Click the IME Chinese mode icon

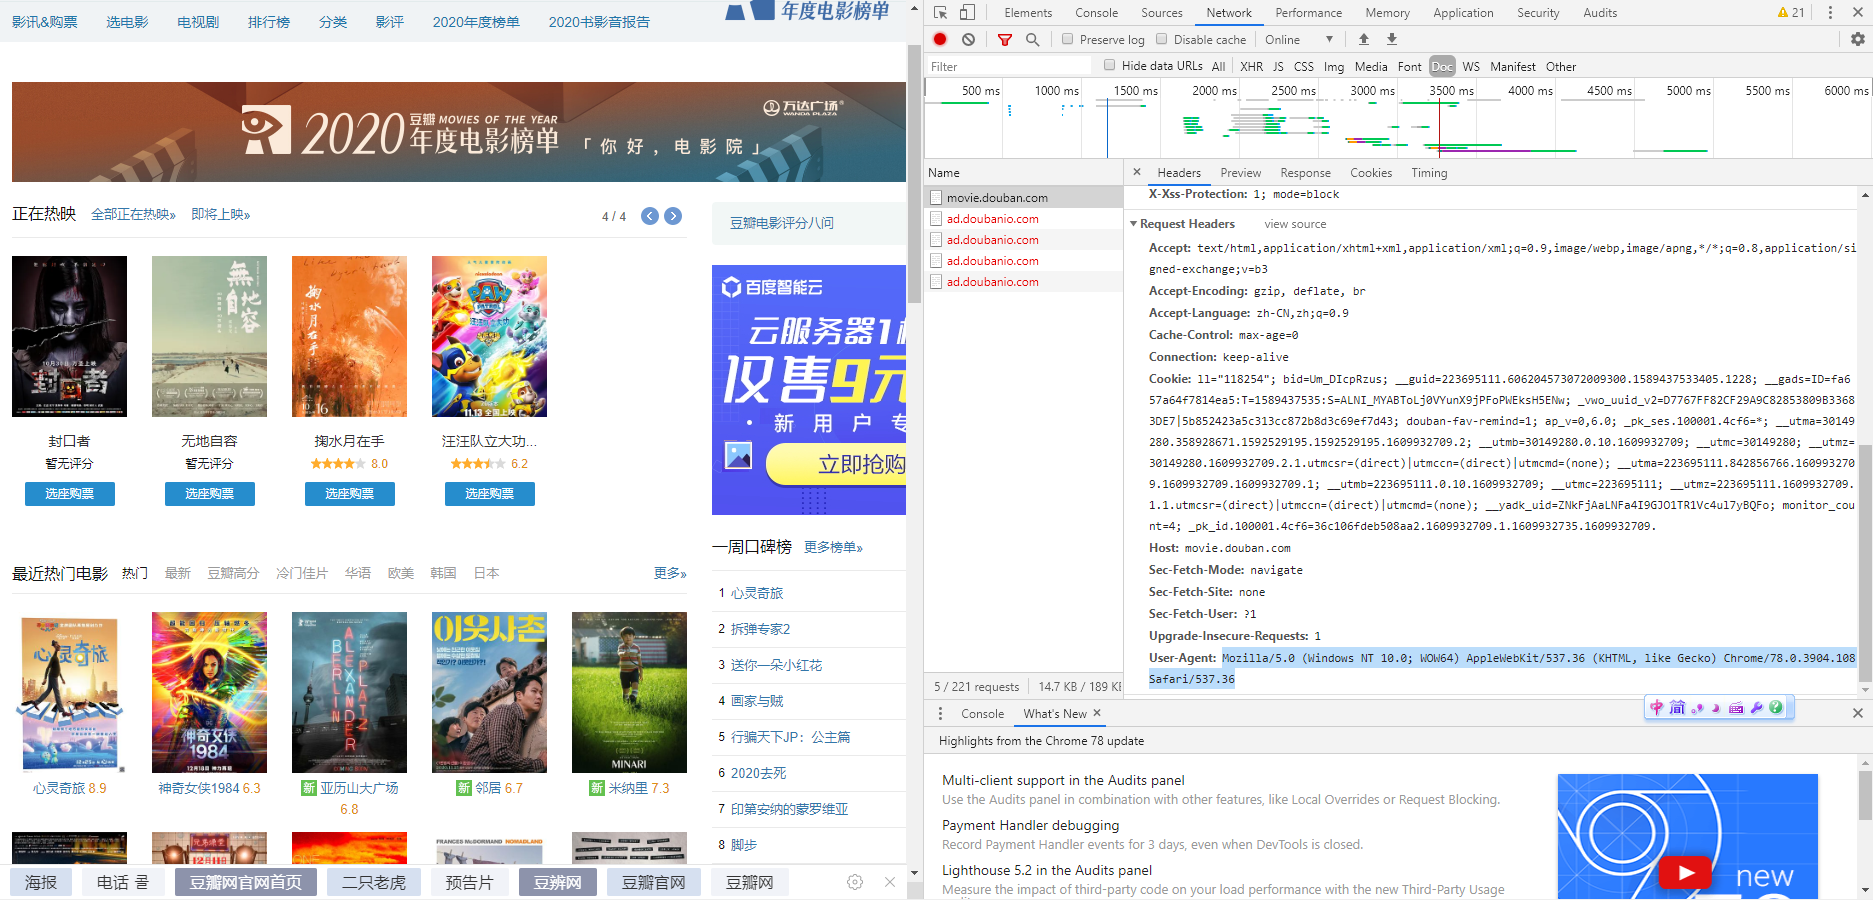(x=1657, y=707)
